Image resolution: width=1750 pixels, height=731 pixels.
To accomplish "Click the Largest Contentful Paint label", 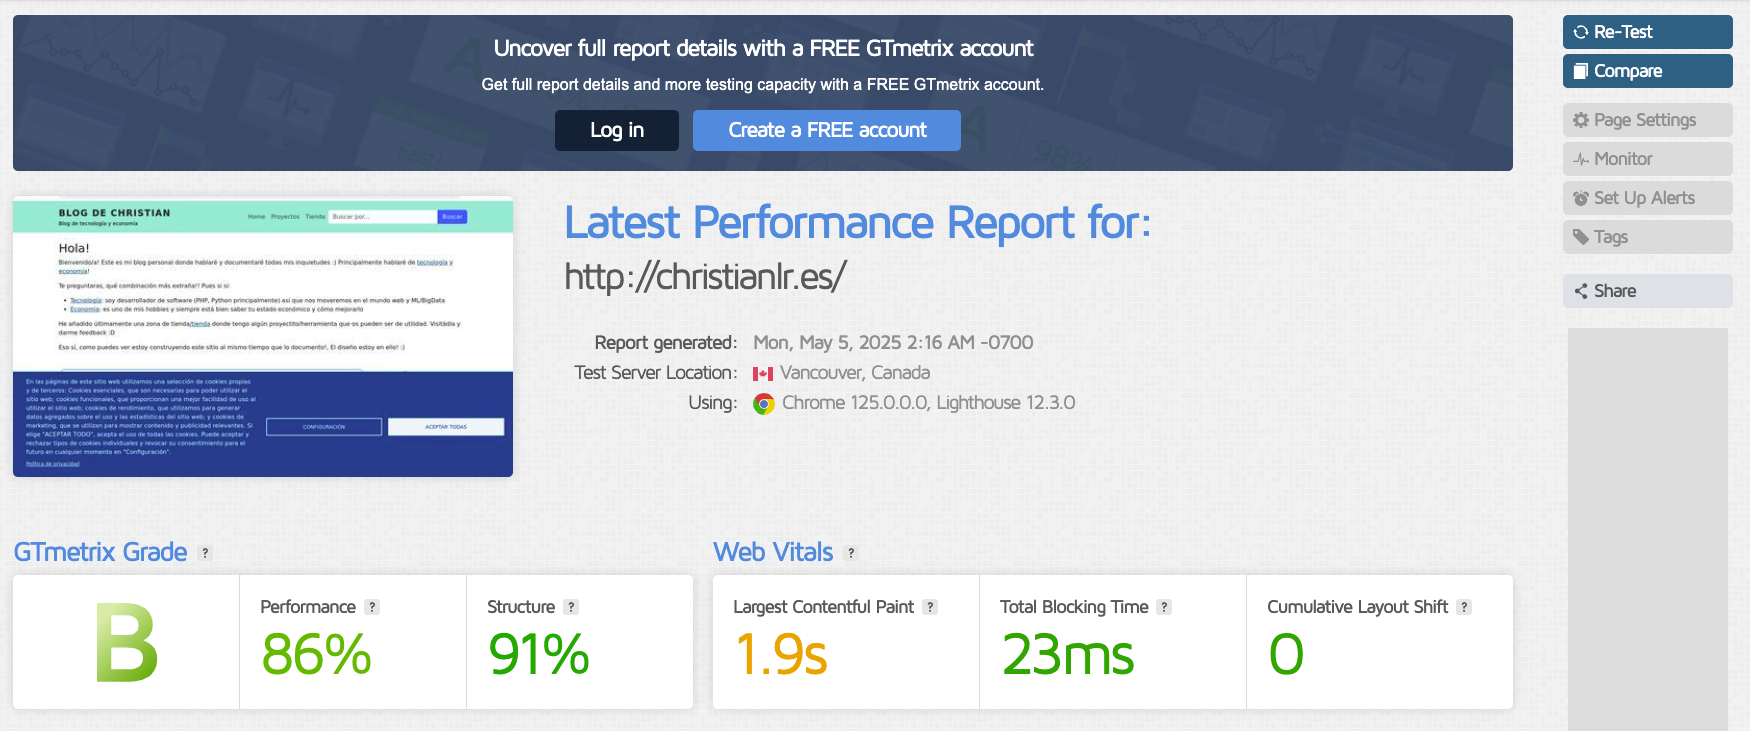I will pos(823,607).
